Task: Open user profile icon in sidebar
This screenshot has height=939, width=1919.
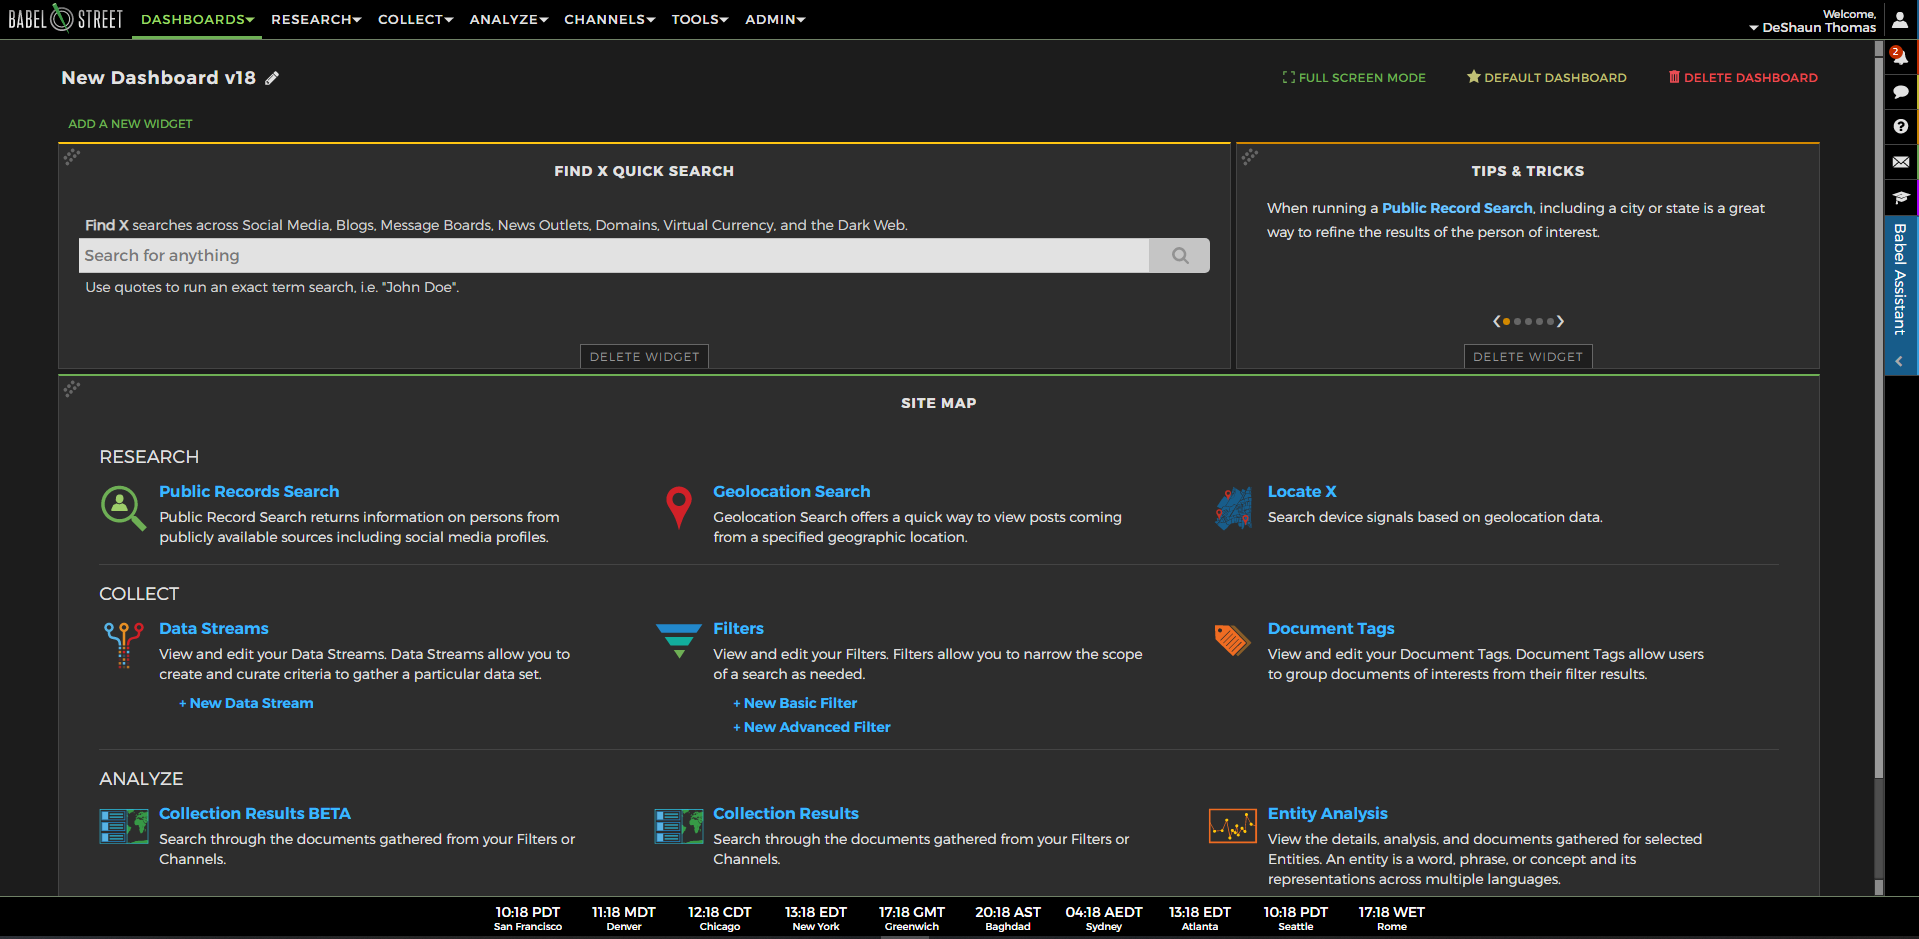Action: pos(1900,20)
